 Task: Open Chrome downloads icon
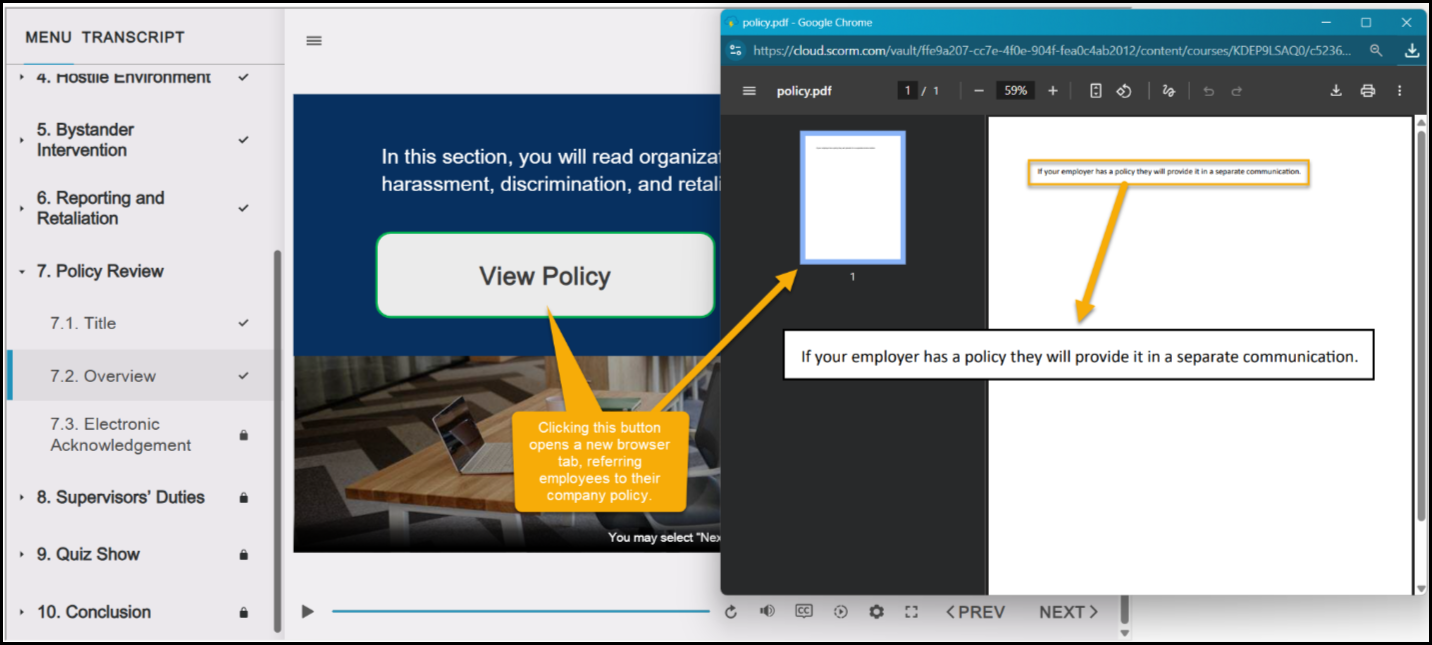[1412, 50]
